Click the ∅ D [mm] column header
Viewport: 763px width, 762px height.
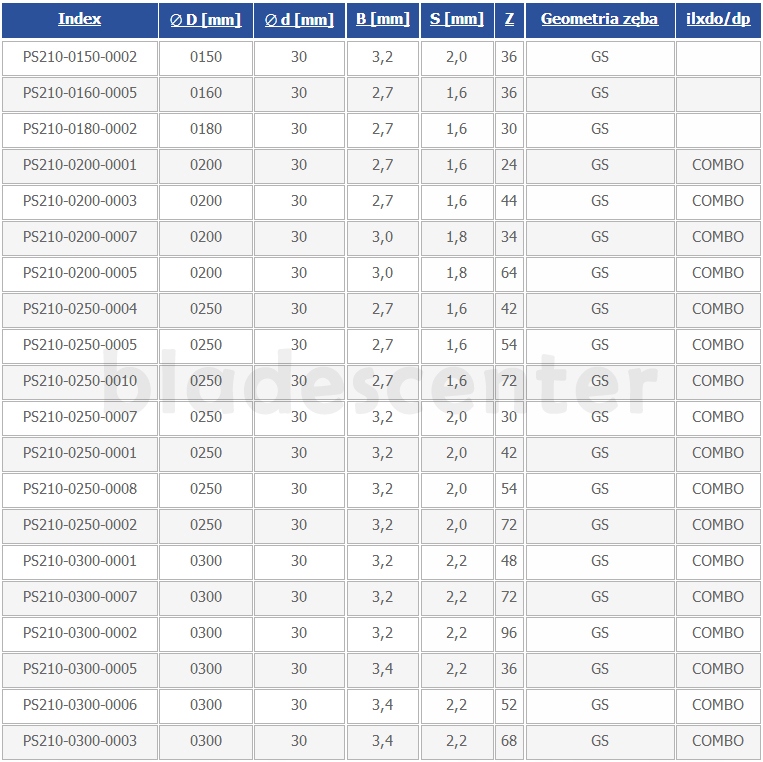coord(205,19)
